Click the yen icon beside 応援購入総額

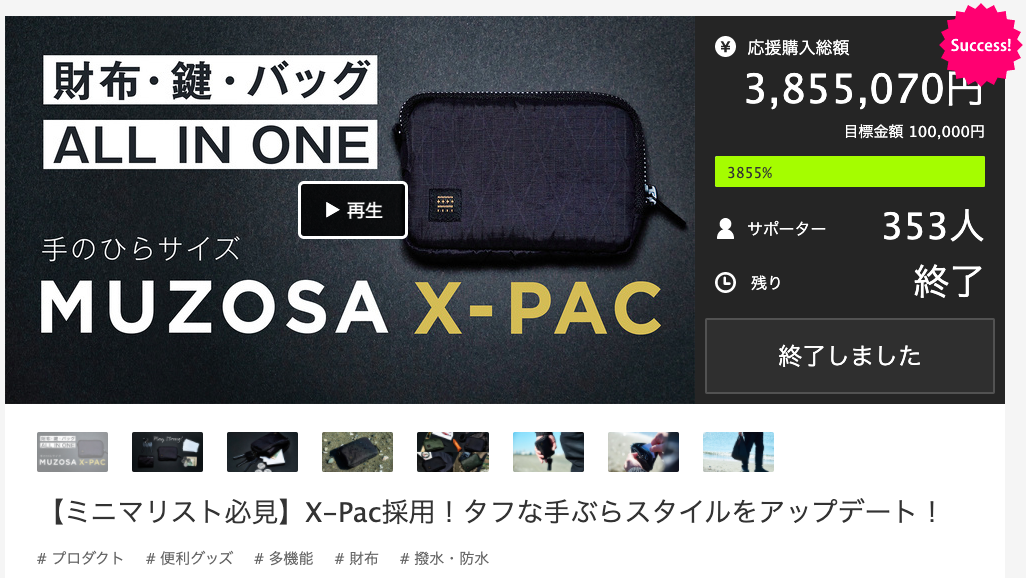(x=725, y=47)
